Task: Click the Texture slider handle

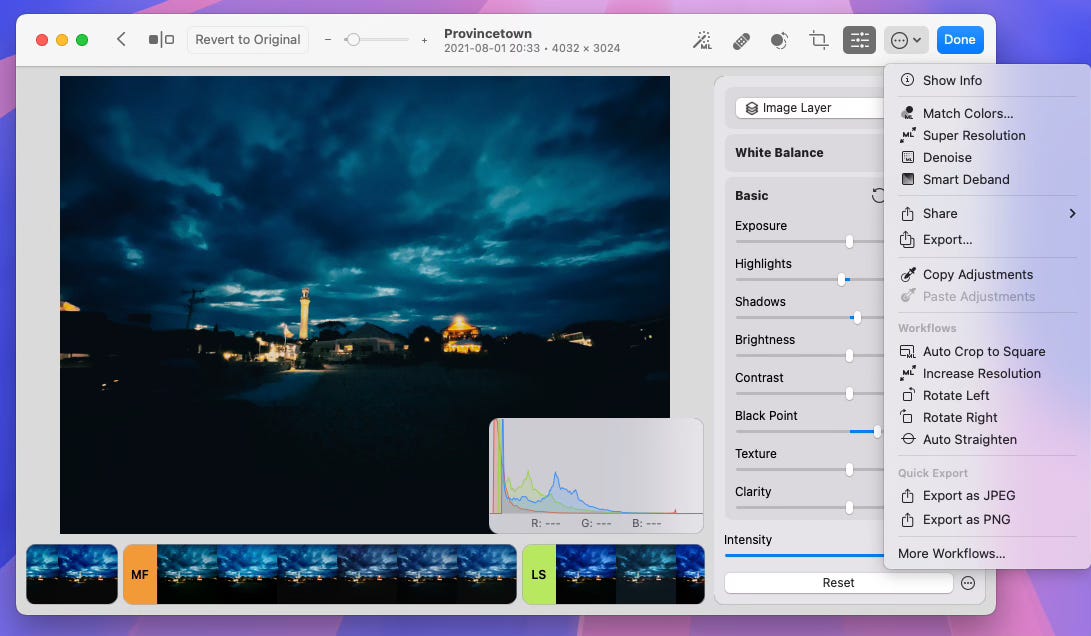Action: 850,470
